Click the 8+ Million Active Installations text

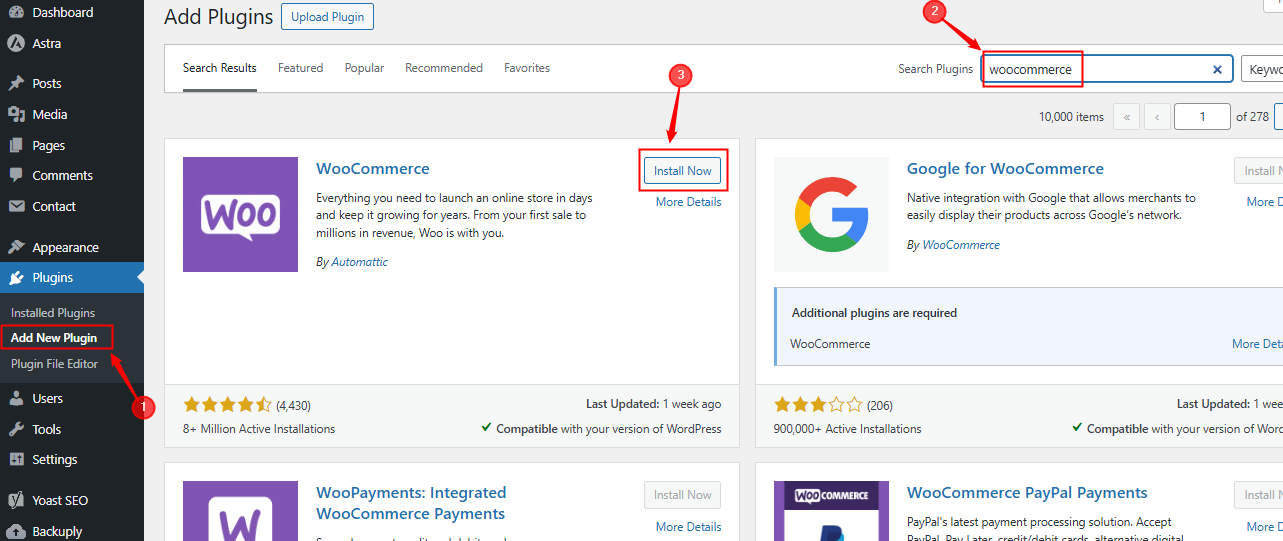pyautogui.click(x=259, y=429)
